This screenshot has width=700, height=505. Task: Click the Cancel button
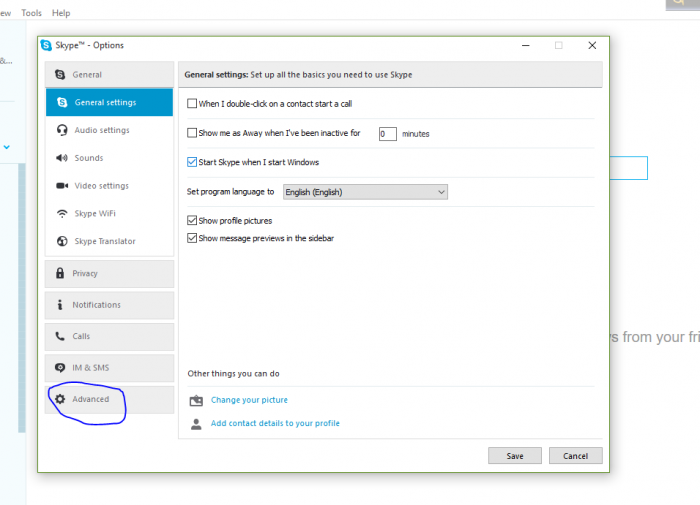click(x=575, y=455)
